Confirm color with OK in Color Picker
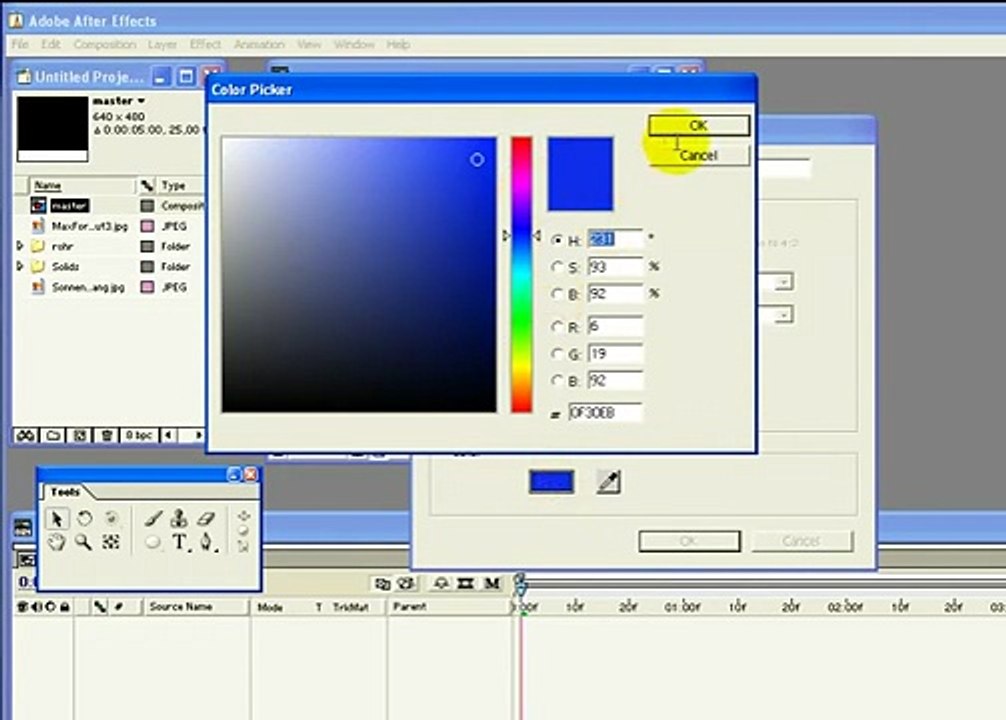This screenshot has height=720, width=1006. (699, 125)
